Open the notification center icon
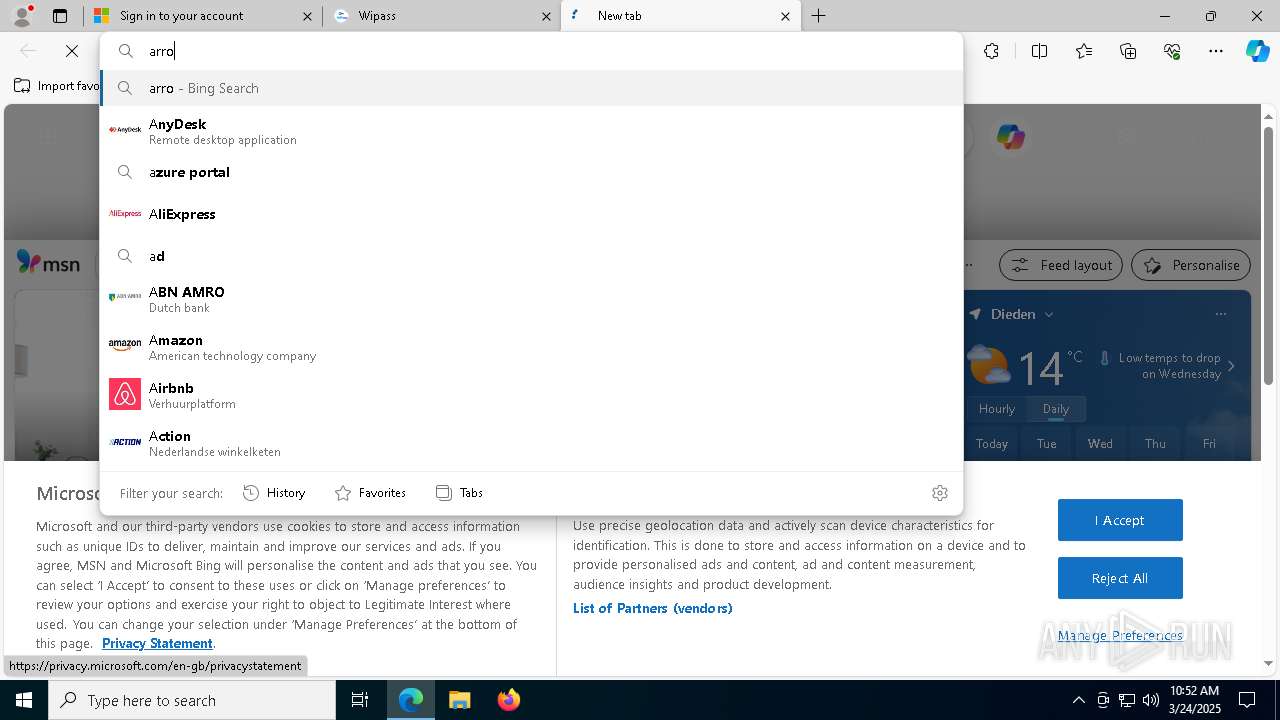The width and height of the screenshot is (1280, 720). 1247,700
